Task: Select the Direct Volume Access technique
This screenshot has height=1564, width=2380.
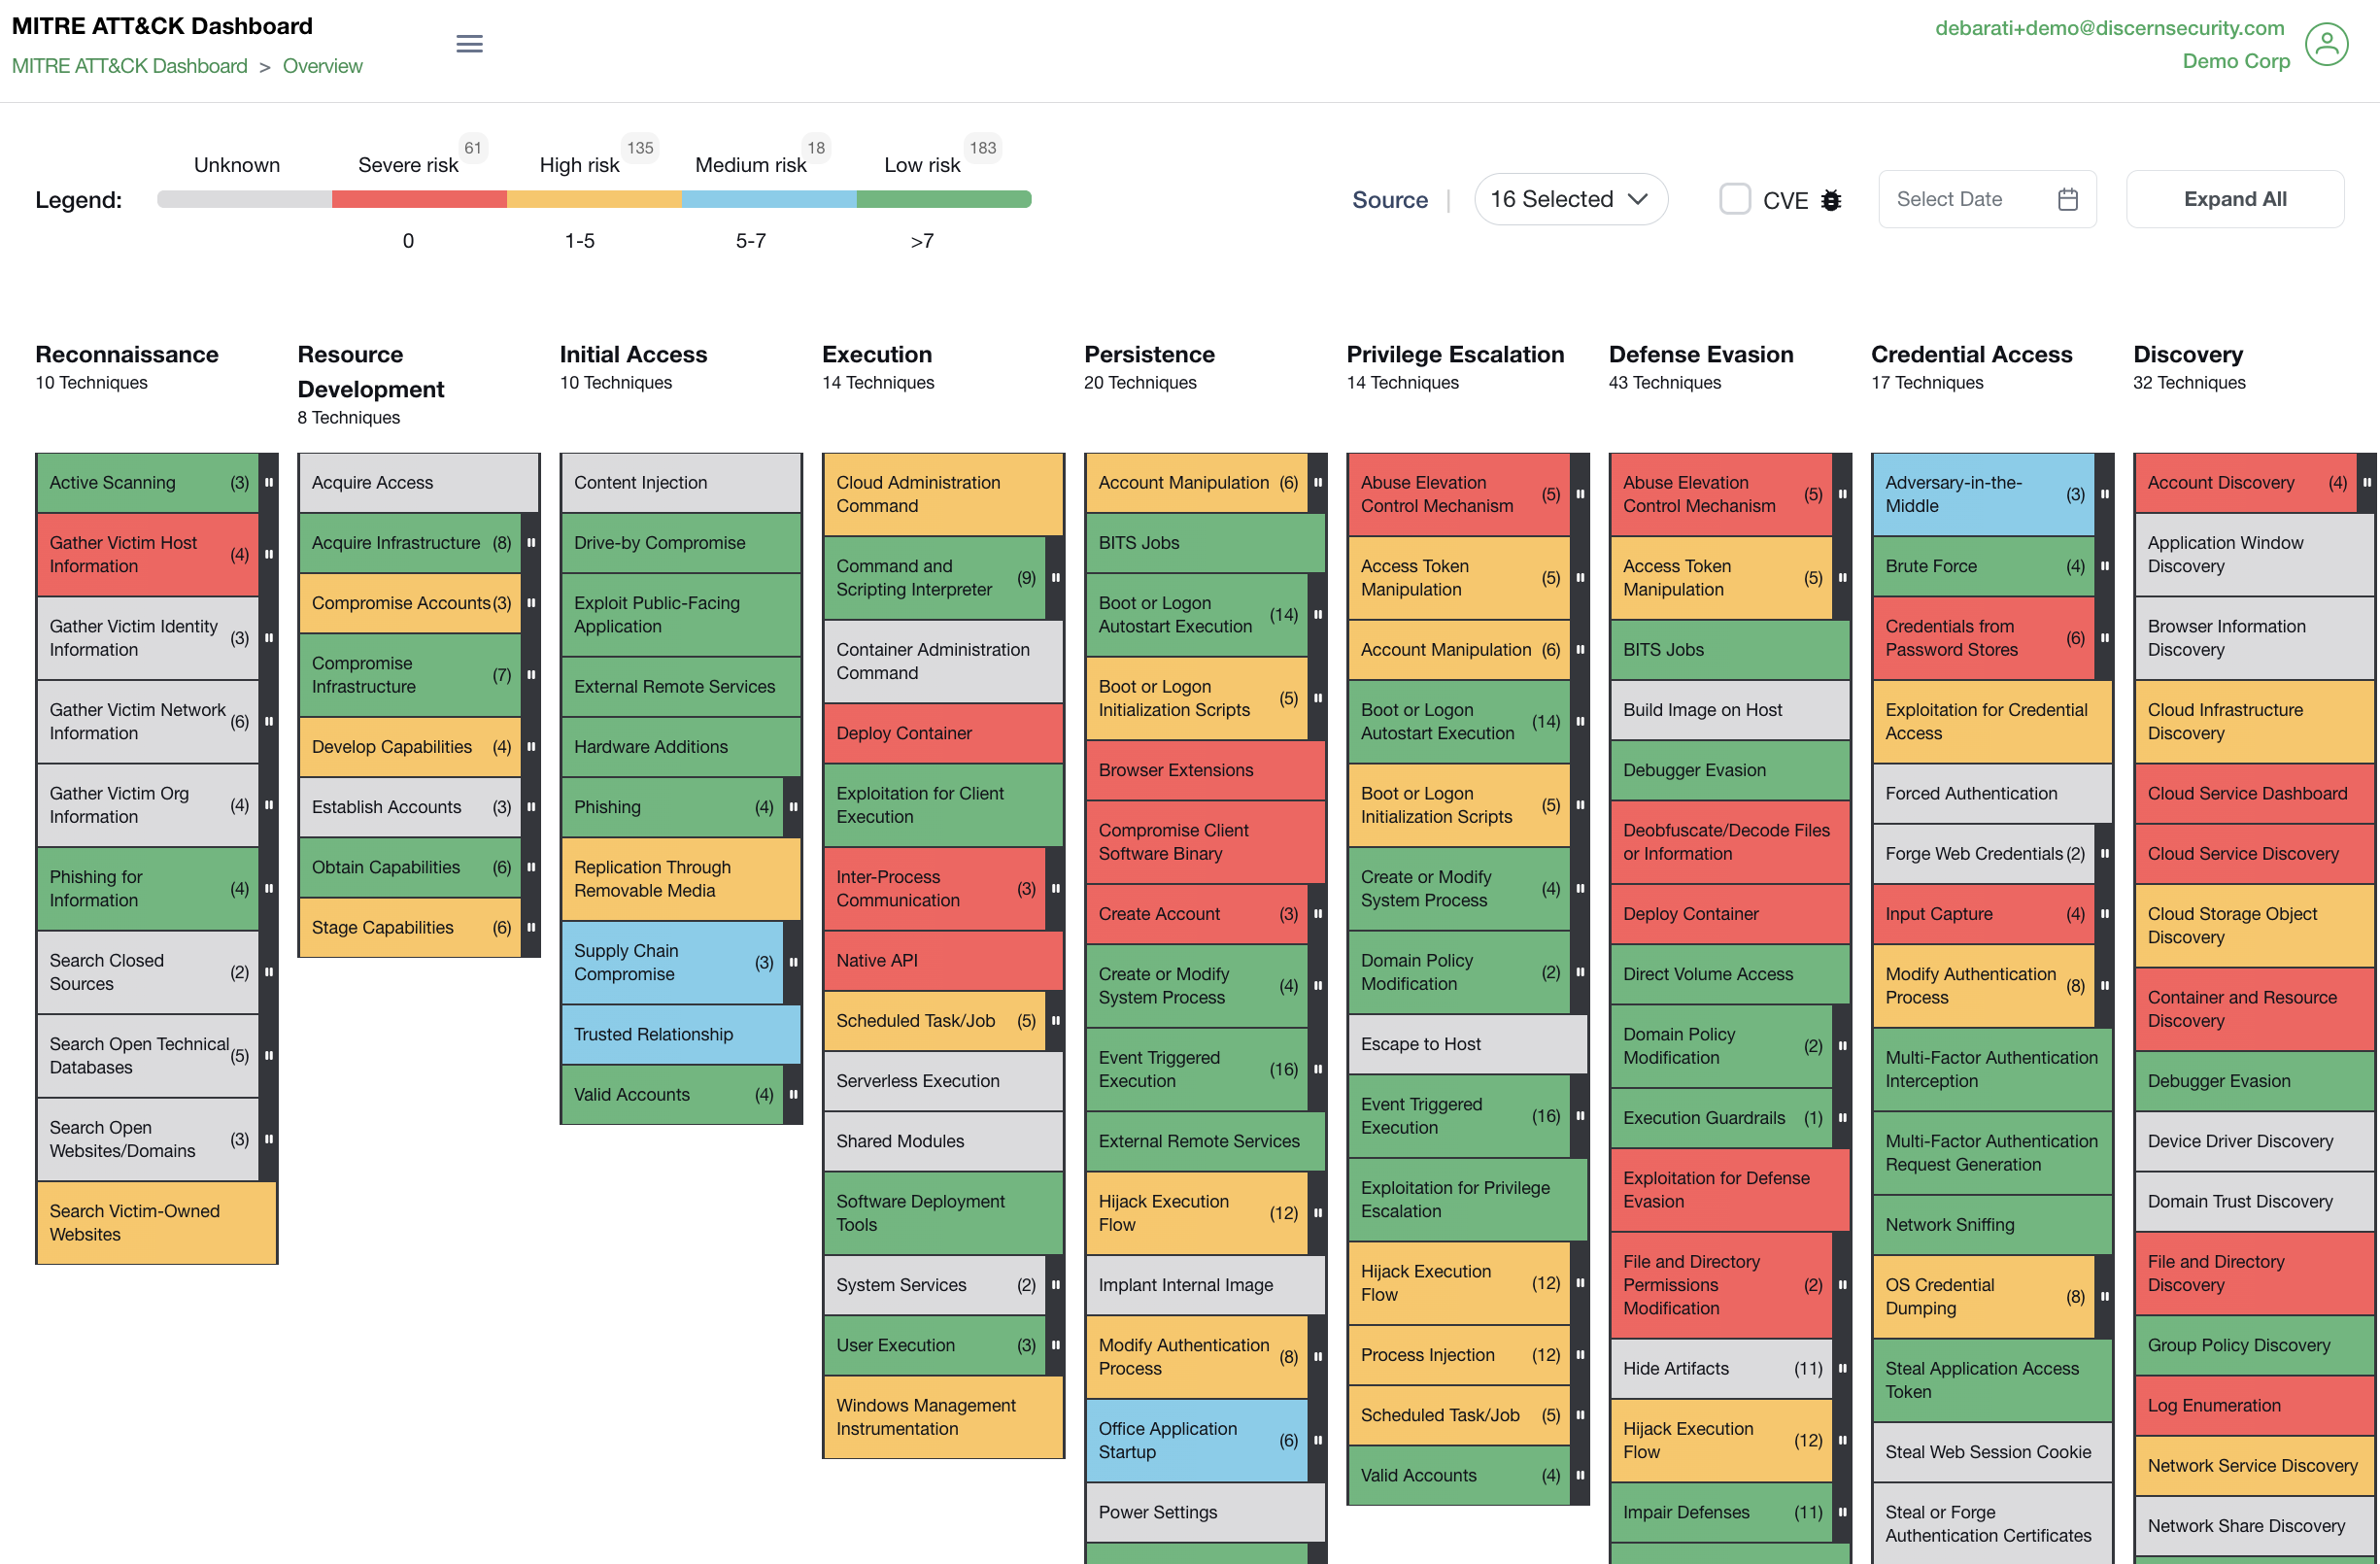Action: [x=1730, y=975]
